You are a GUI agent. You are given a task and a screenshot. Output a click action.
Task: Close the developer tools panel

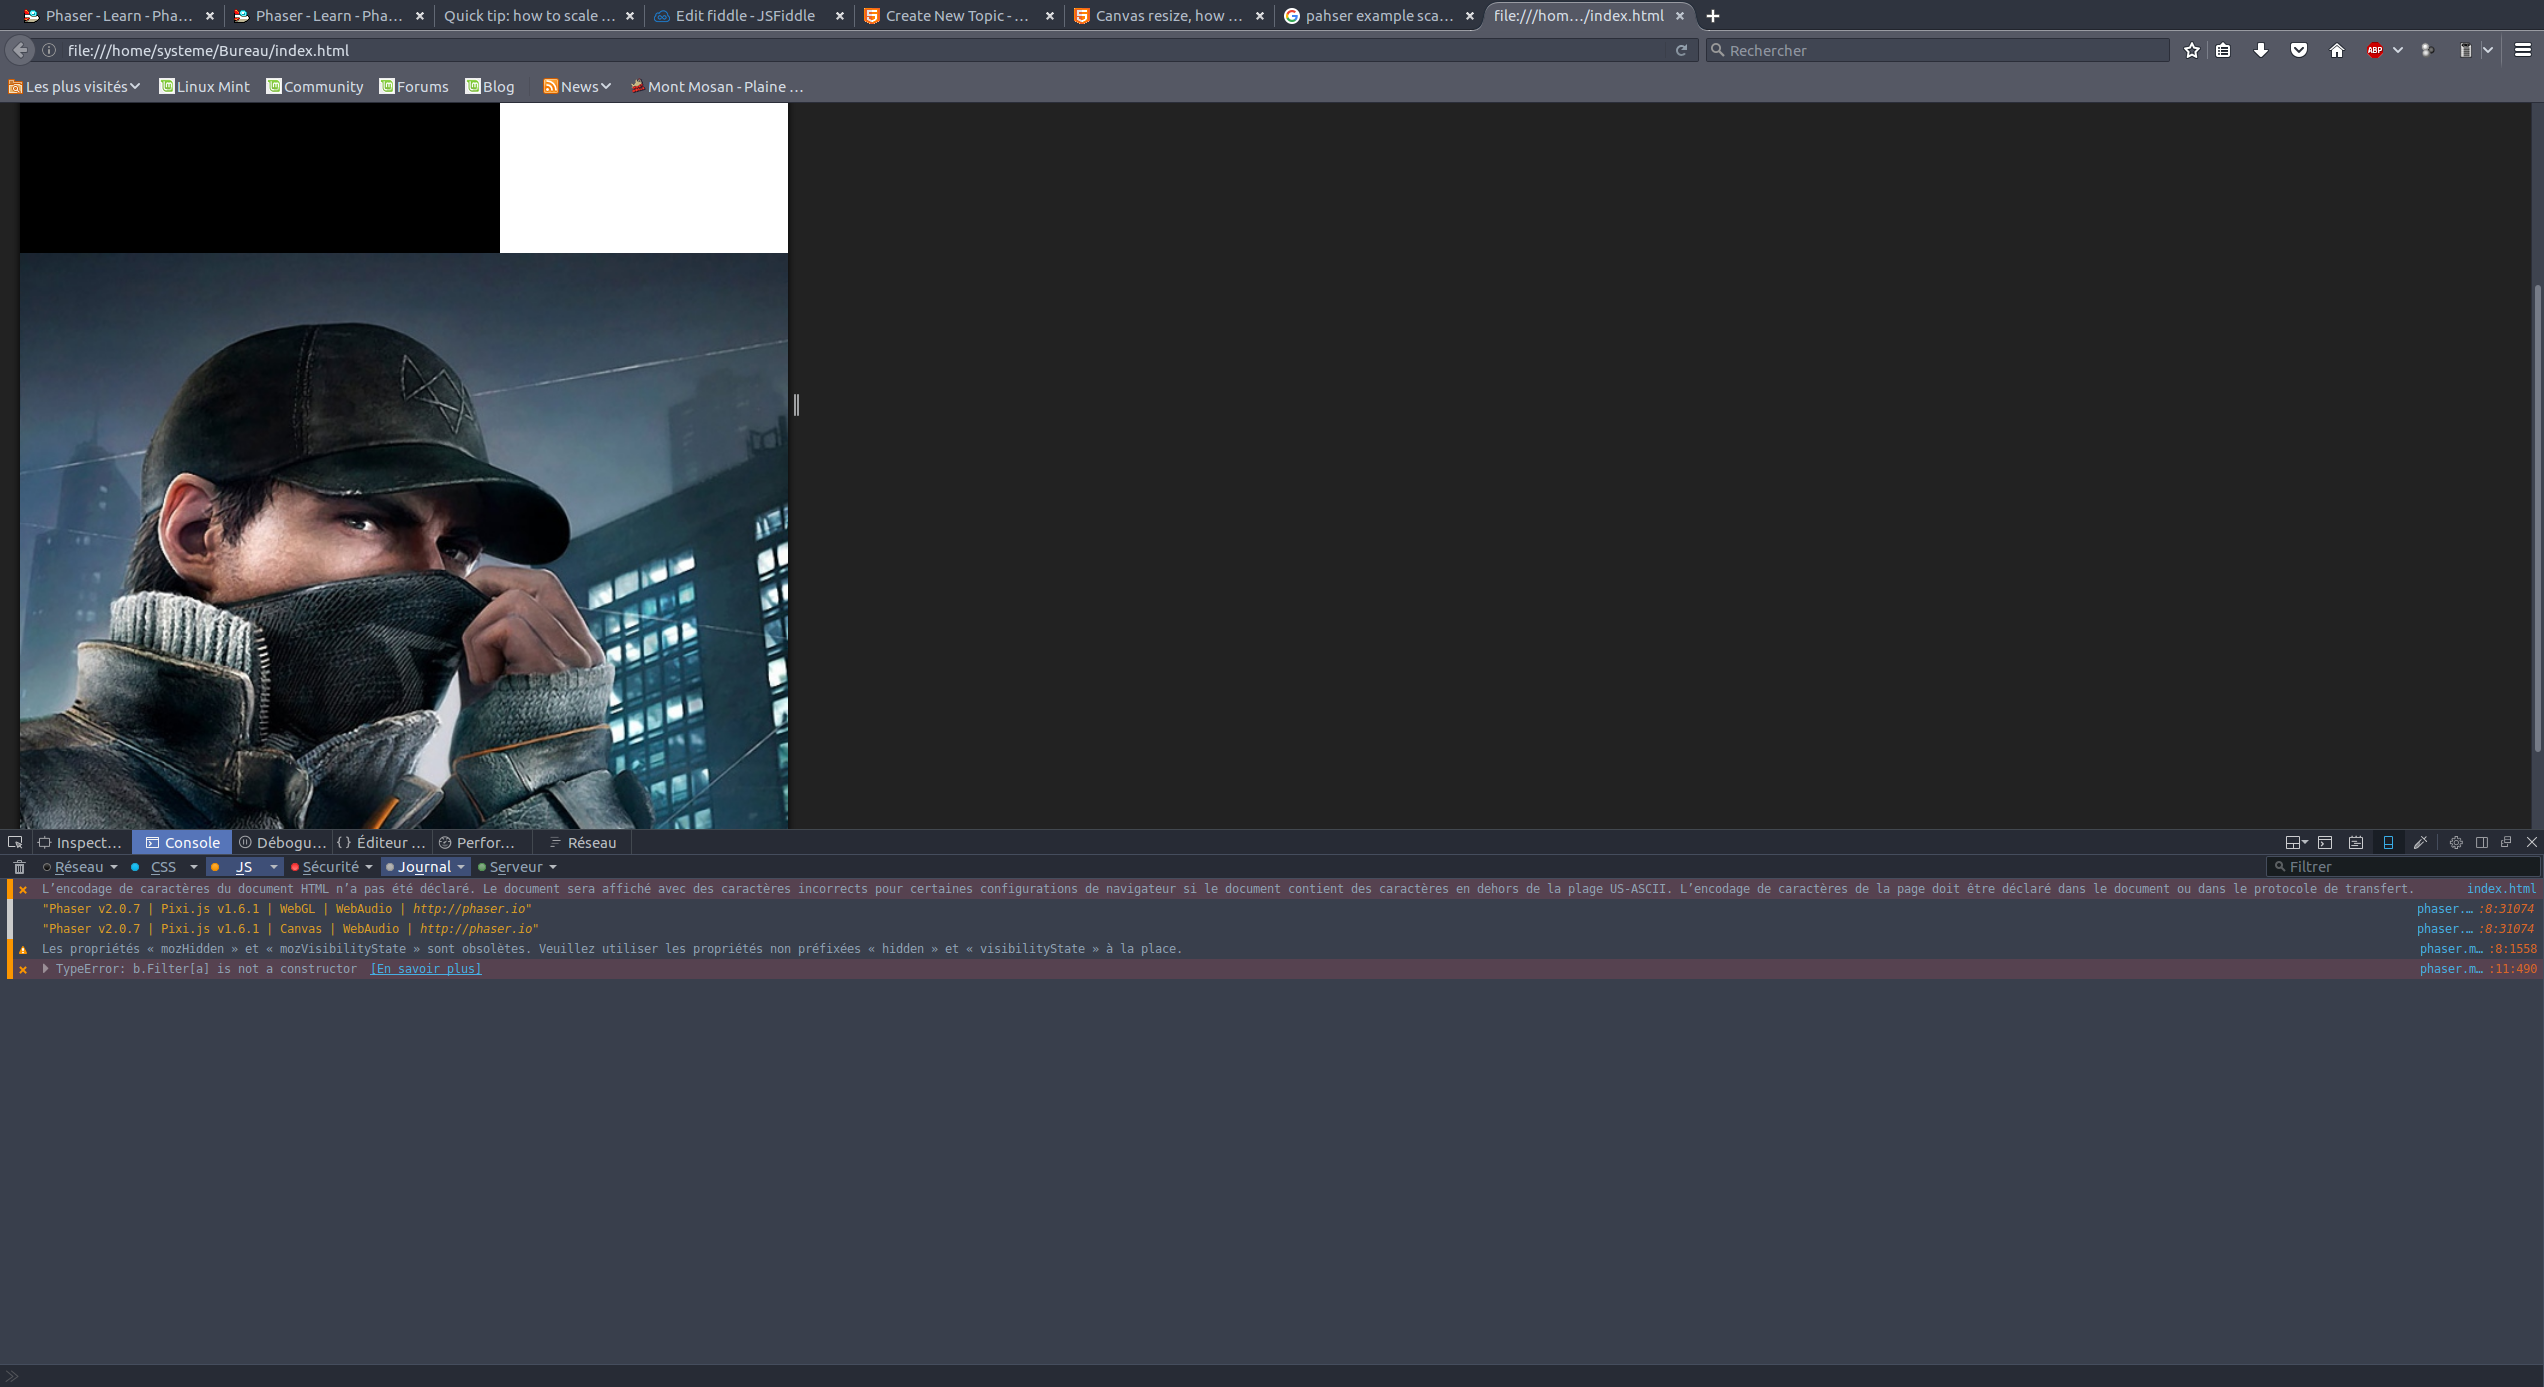point(2532,842)
